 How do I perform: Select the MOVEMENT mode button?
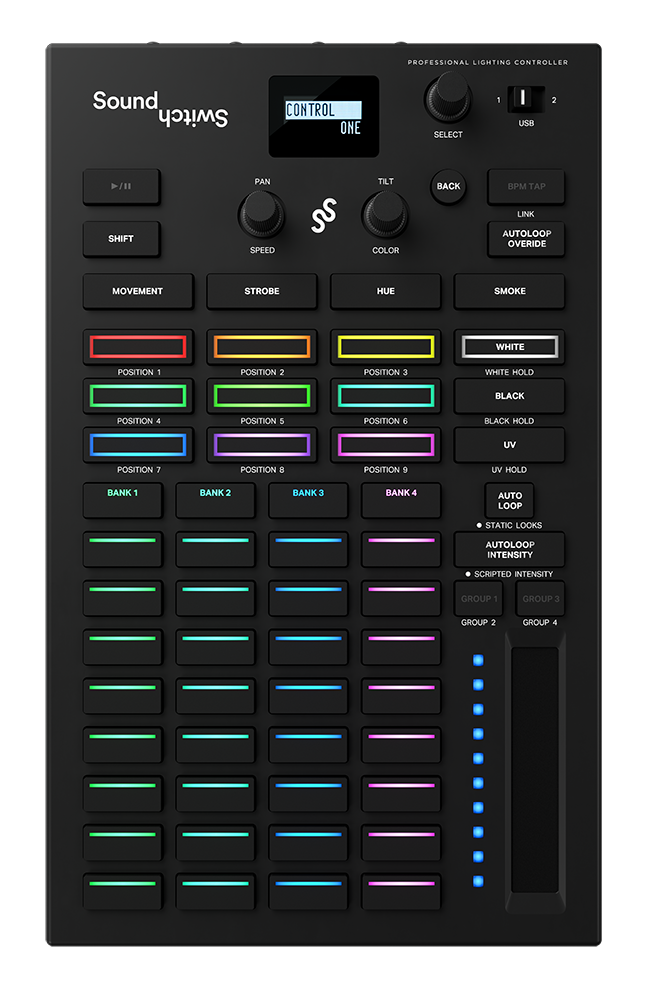pyautogui.click(x=138, y=291)
